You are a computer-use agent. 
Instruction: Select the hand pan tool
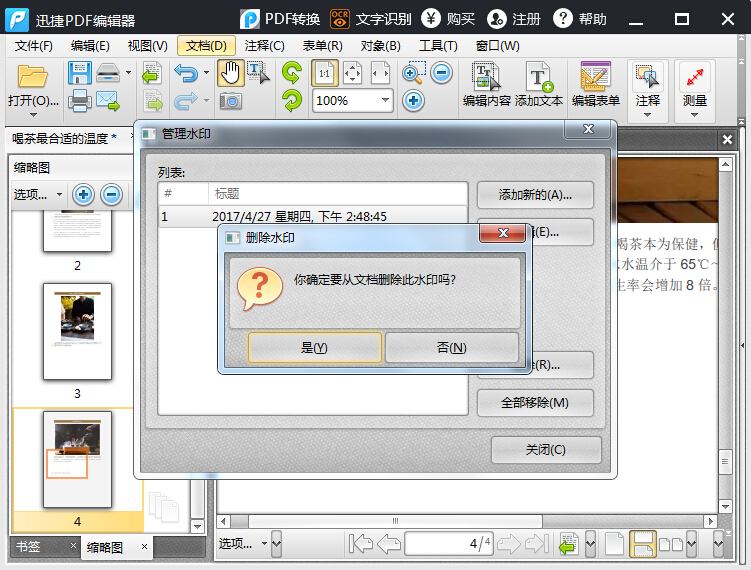click(x=230, y=73)
